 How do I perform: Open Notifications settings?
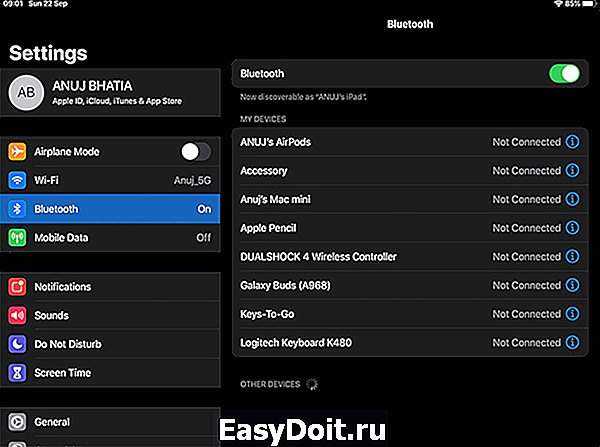pyautogui.click(x=110, y=287)
